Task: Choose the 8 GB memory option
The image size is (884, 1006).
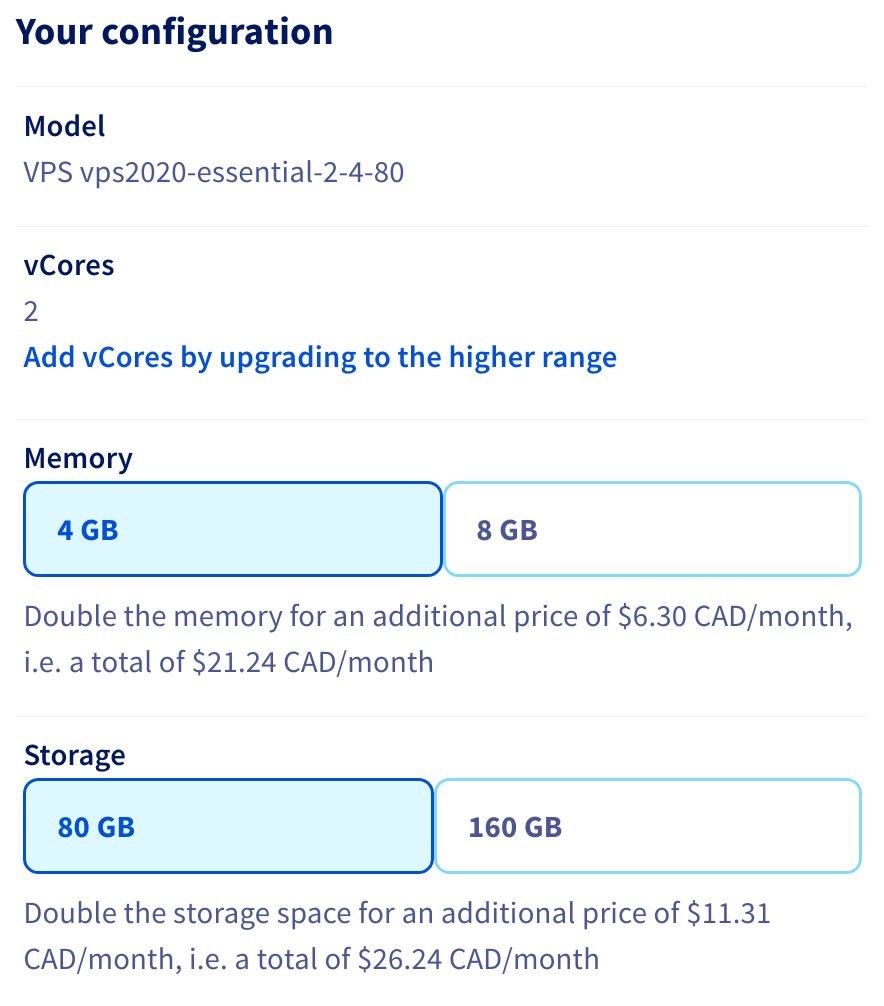Action: (652, 529)
